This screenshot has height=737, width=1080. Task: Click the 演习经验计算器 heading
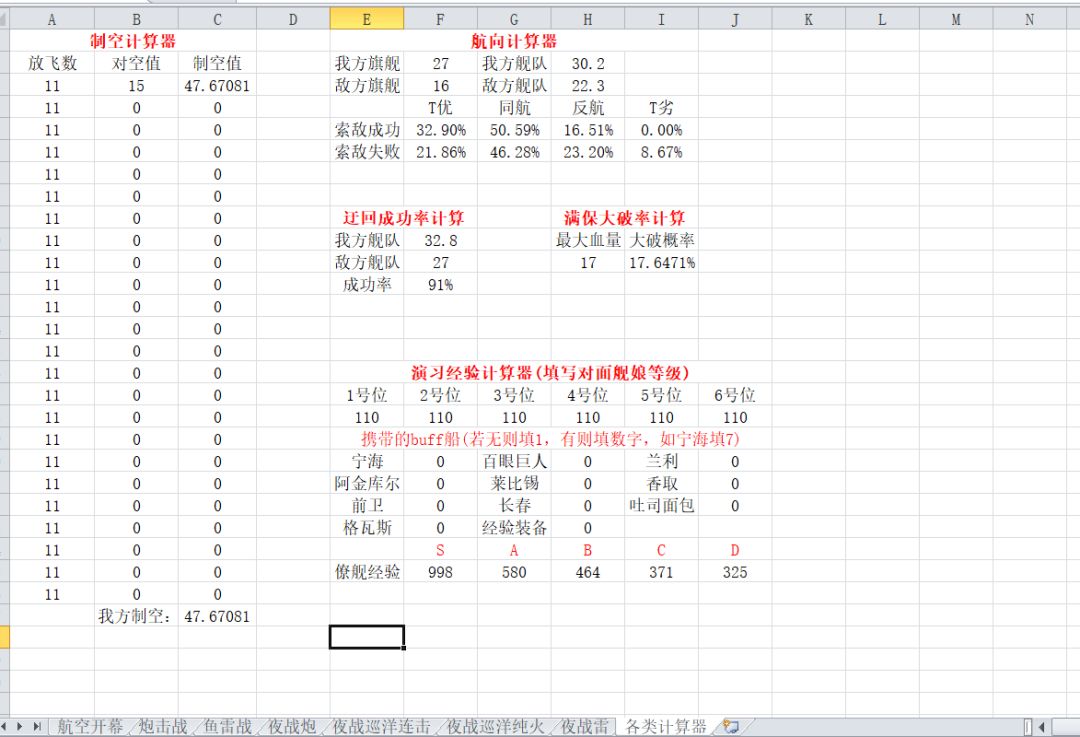(x=550, y=373)
